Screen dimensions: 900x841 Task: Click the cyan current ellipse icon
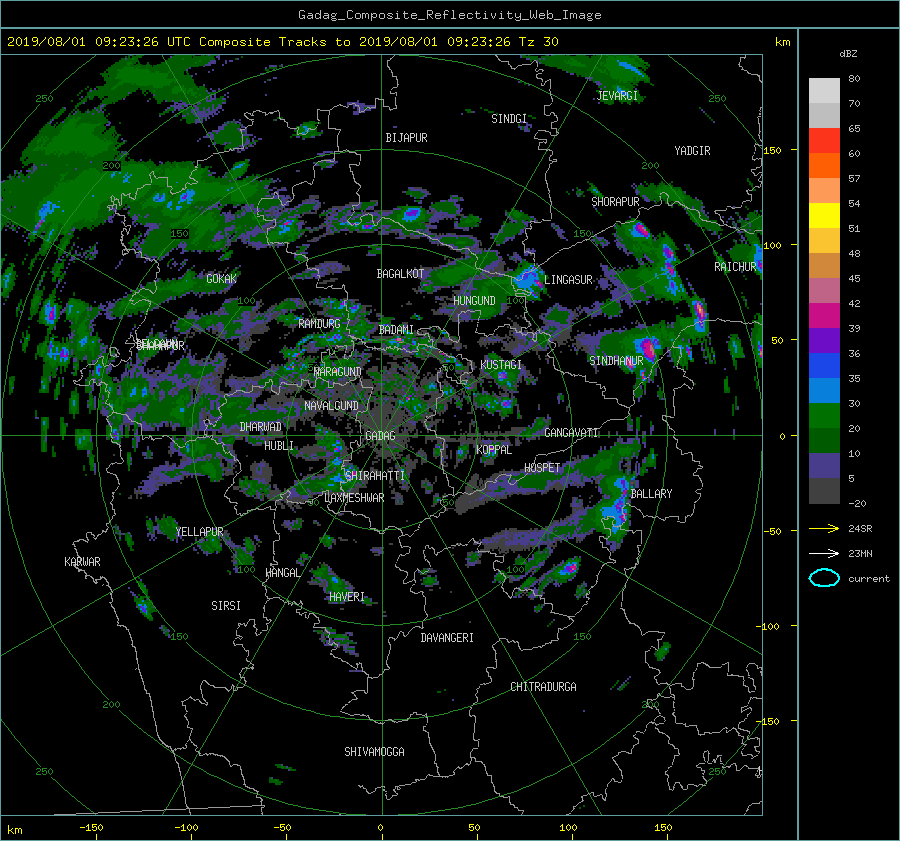click(x=824, y=578)
